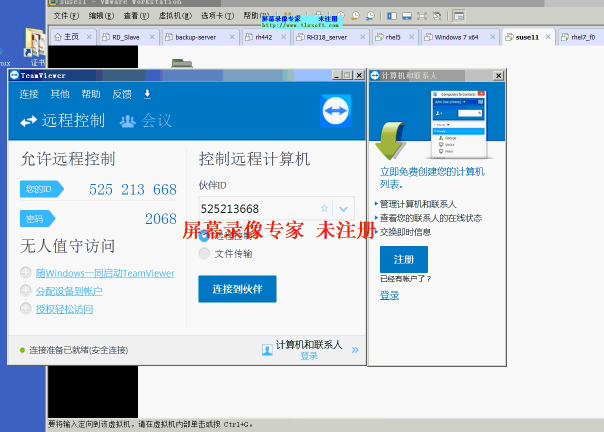
Task: Open the 授权轻松访问 link
Action: (x=64, y=309)
